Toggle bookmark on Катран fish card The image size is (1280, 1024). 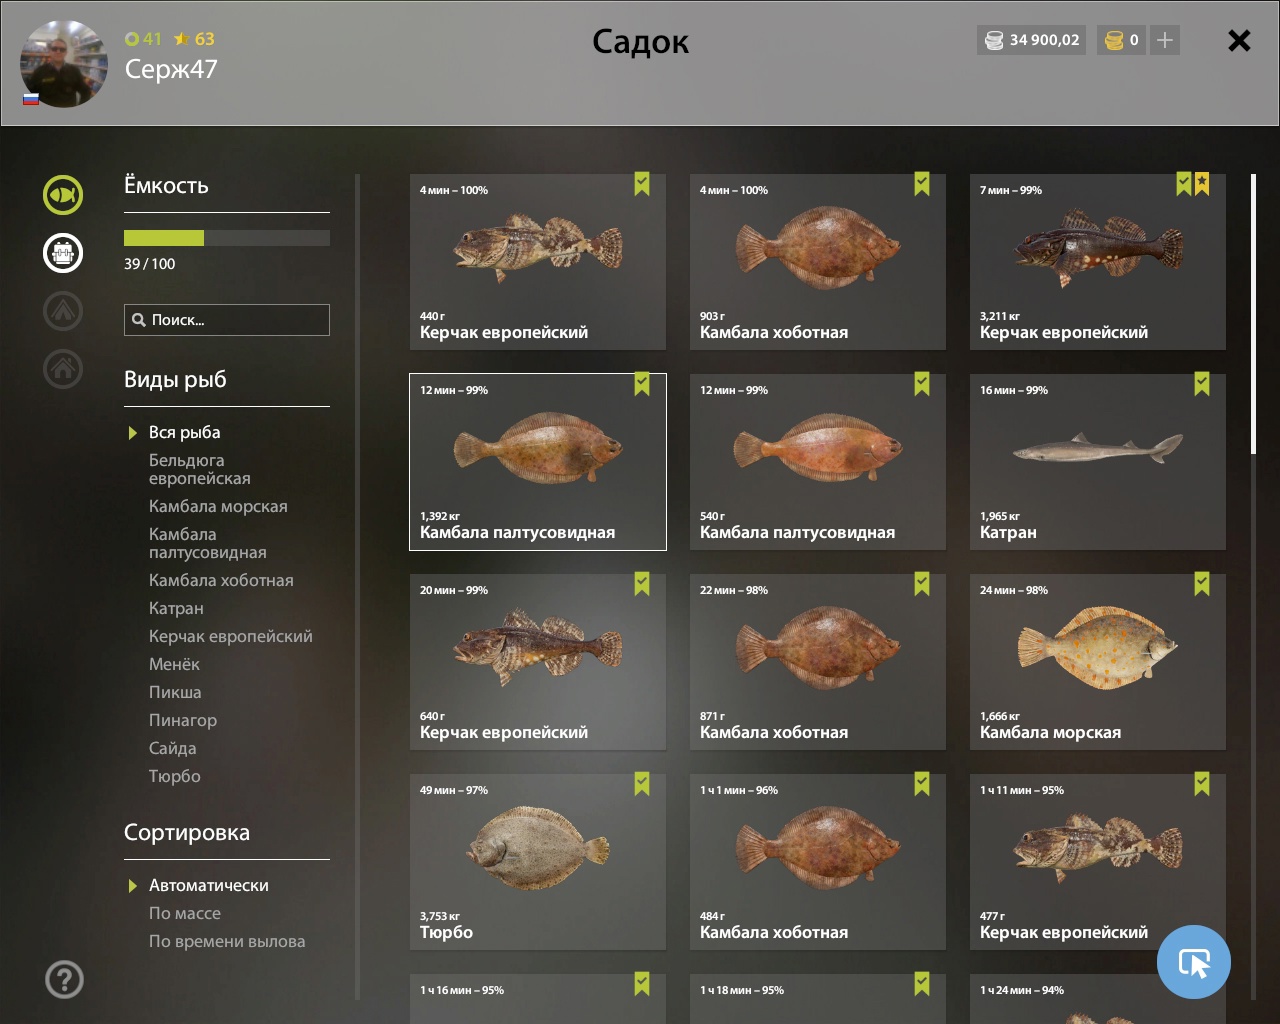coord(1202,384)
